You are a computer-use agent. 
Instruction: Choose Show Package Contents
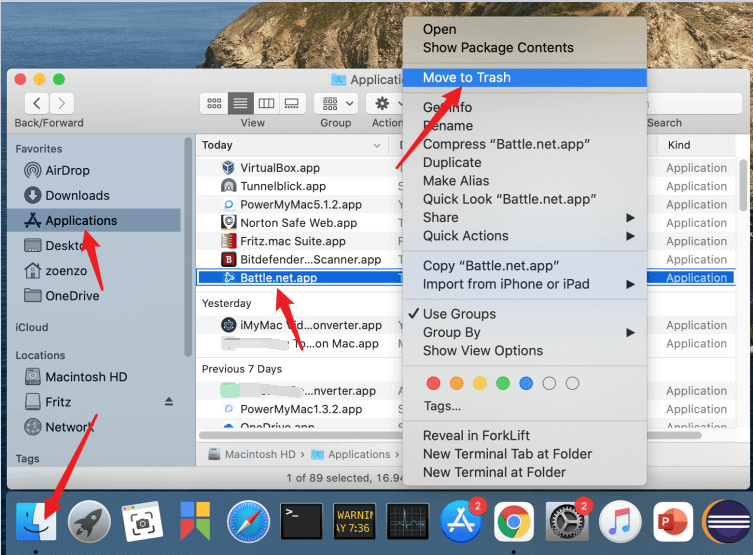(524, 48)
